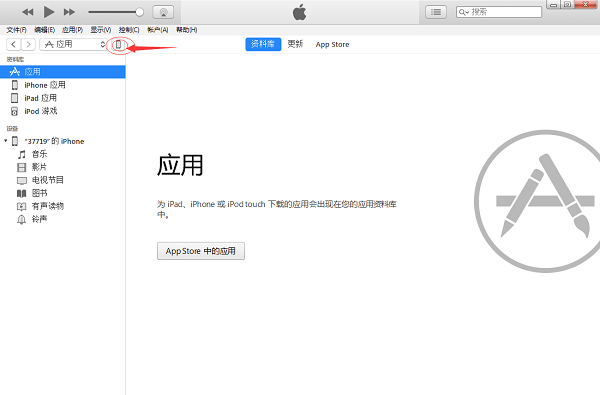Click the rewind previous track button
The width and height of the screenshot is (600, 395).
28,12
